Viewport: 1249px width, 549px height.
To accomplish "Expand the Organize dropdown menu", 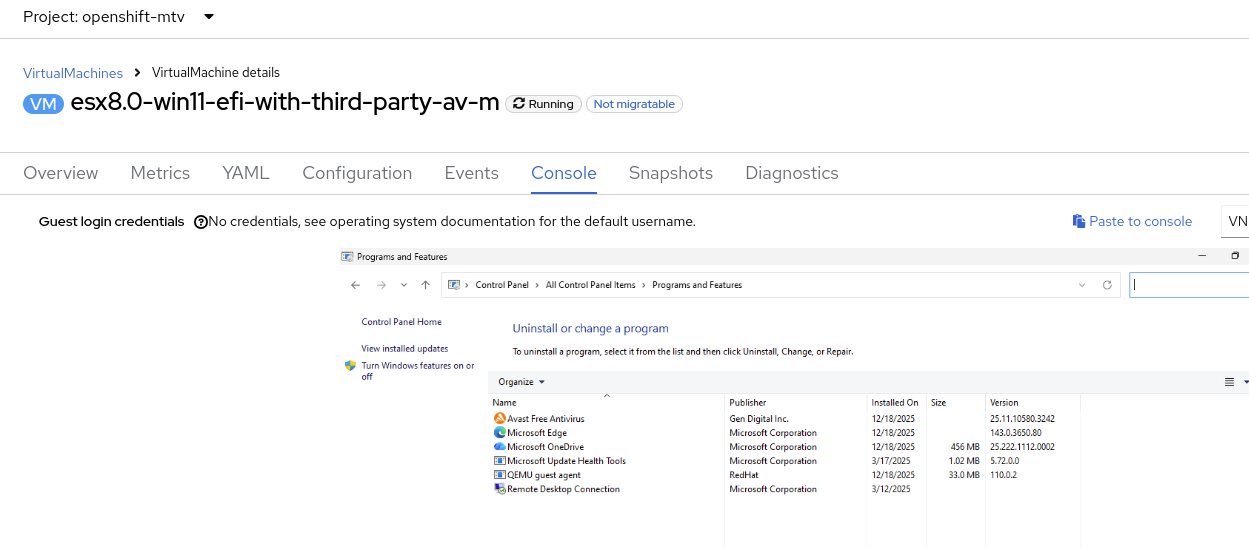I will [522, 382].
